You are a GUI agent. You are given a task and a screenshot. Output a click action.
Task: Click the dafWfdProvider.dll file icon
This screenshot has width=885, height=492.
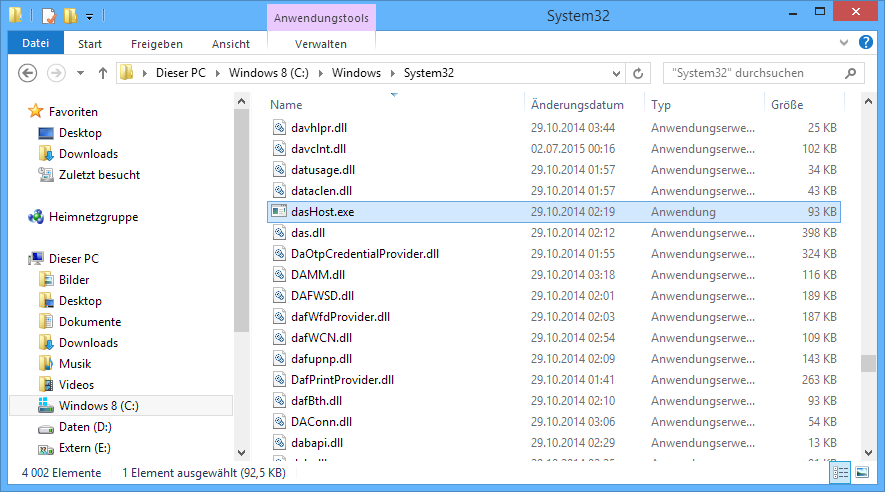click(279, 317)
